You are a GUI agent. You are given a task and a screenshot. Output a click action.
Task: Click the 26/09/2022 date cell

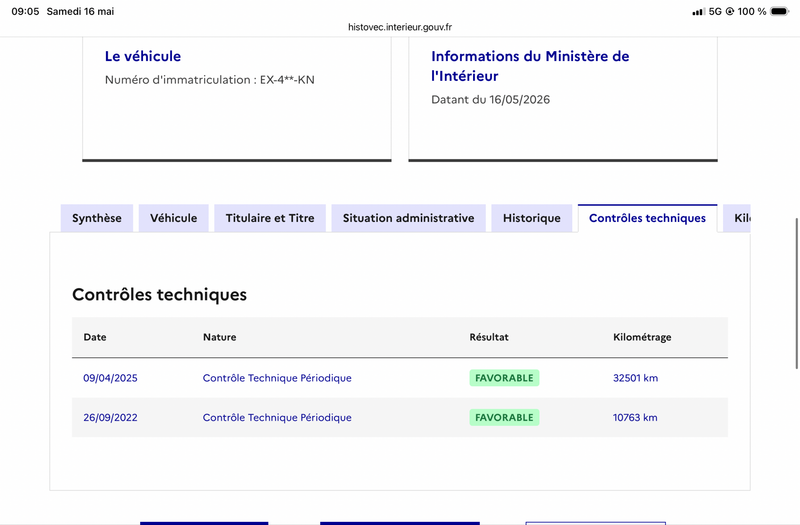[110, 417]
